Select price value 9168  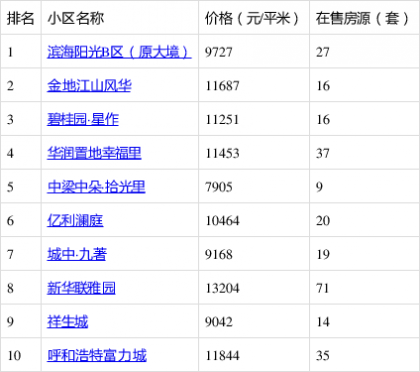[219, 255]
